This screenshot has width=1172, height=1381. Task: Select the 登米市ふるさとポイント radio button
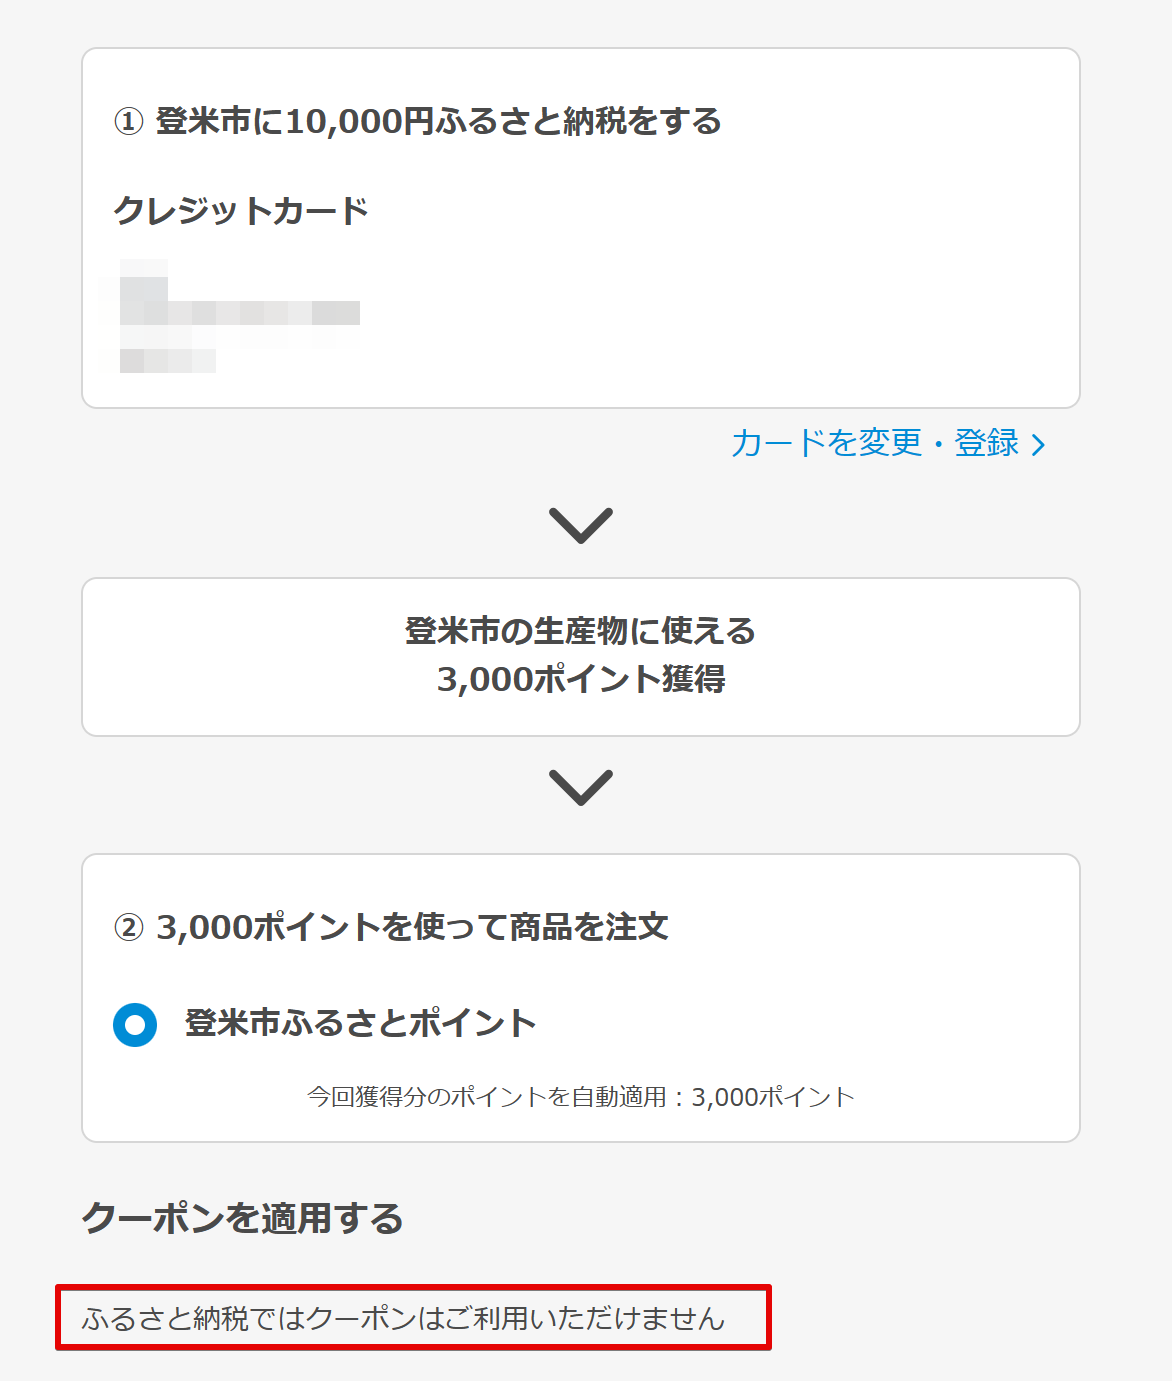[x=135, y=1025]
